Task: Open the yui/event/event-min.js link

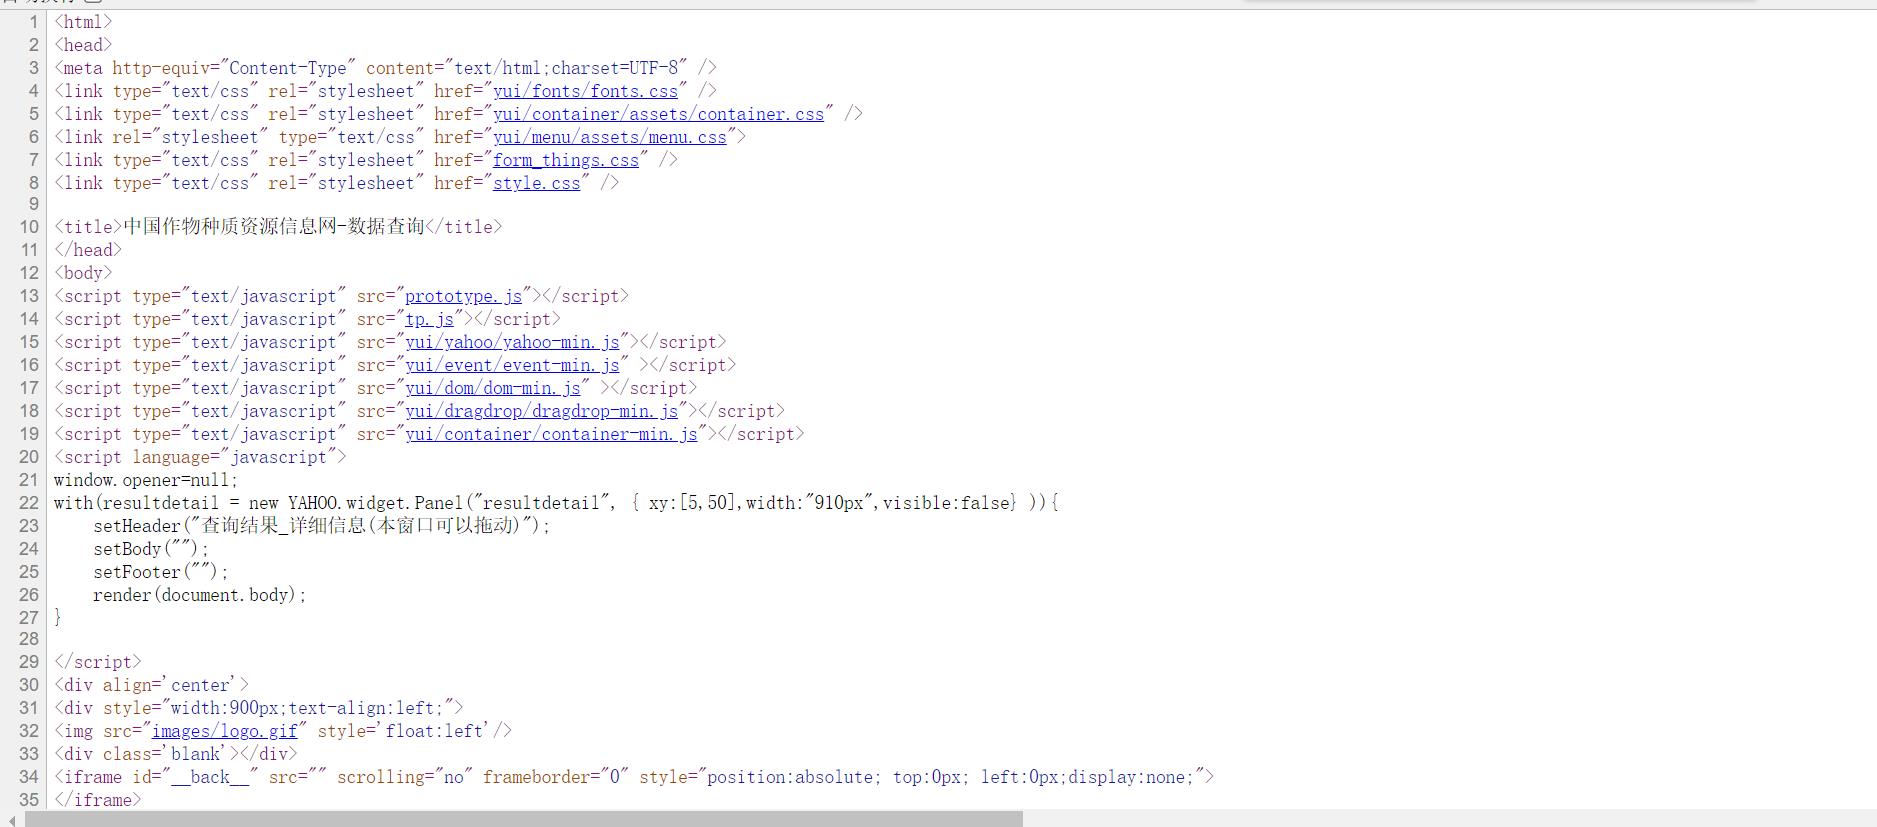Action: pyautogui.click(x=512, y=365)
